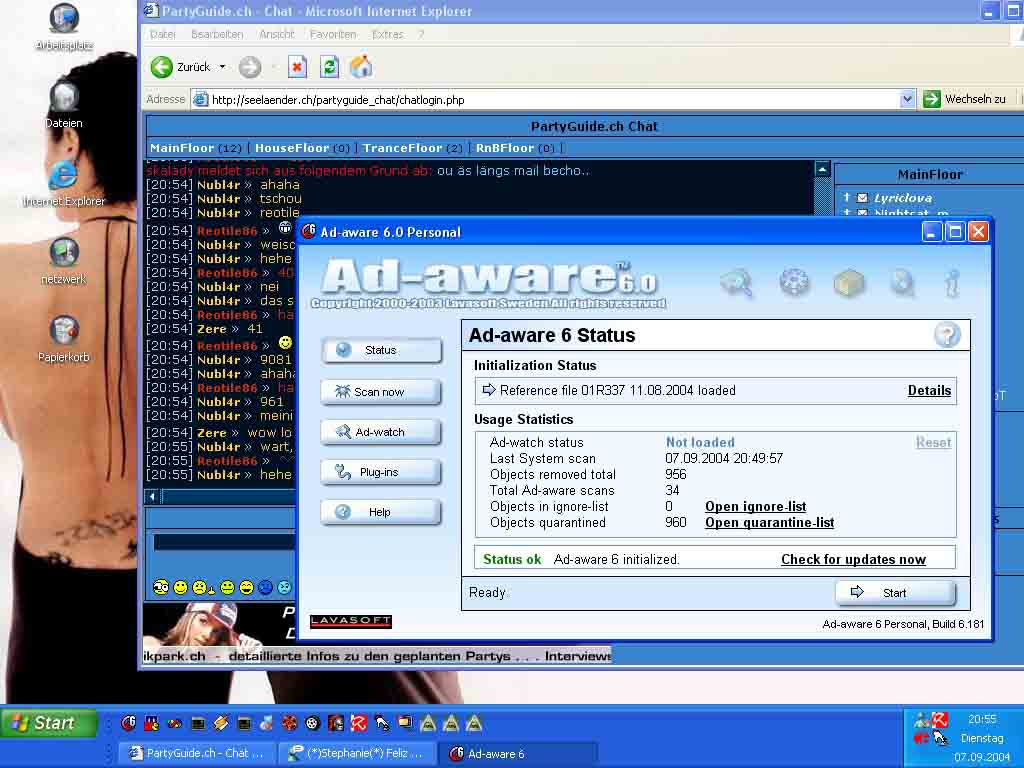Open the Zurück button history dropdown arrow

coord(222,67)
